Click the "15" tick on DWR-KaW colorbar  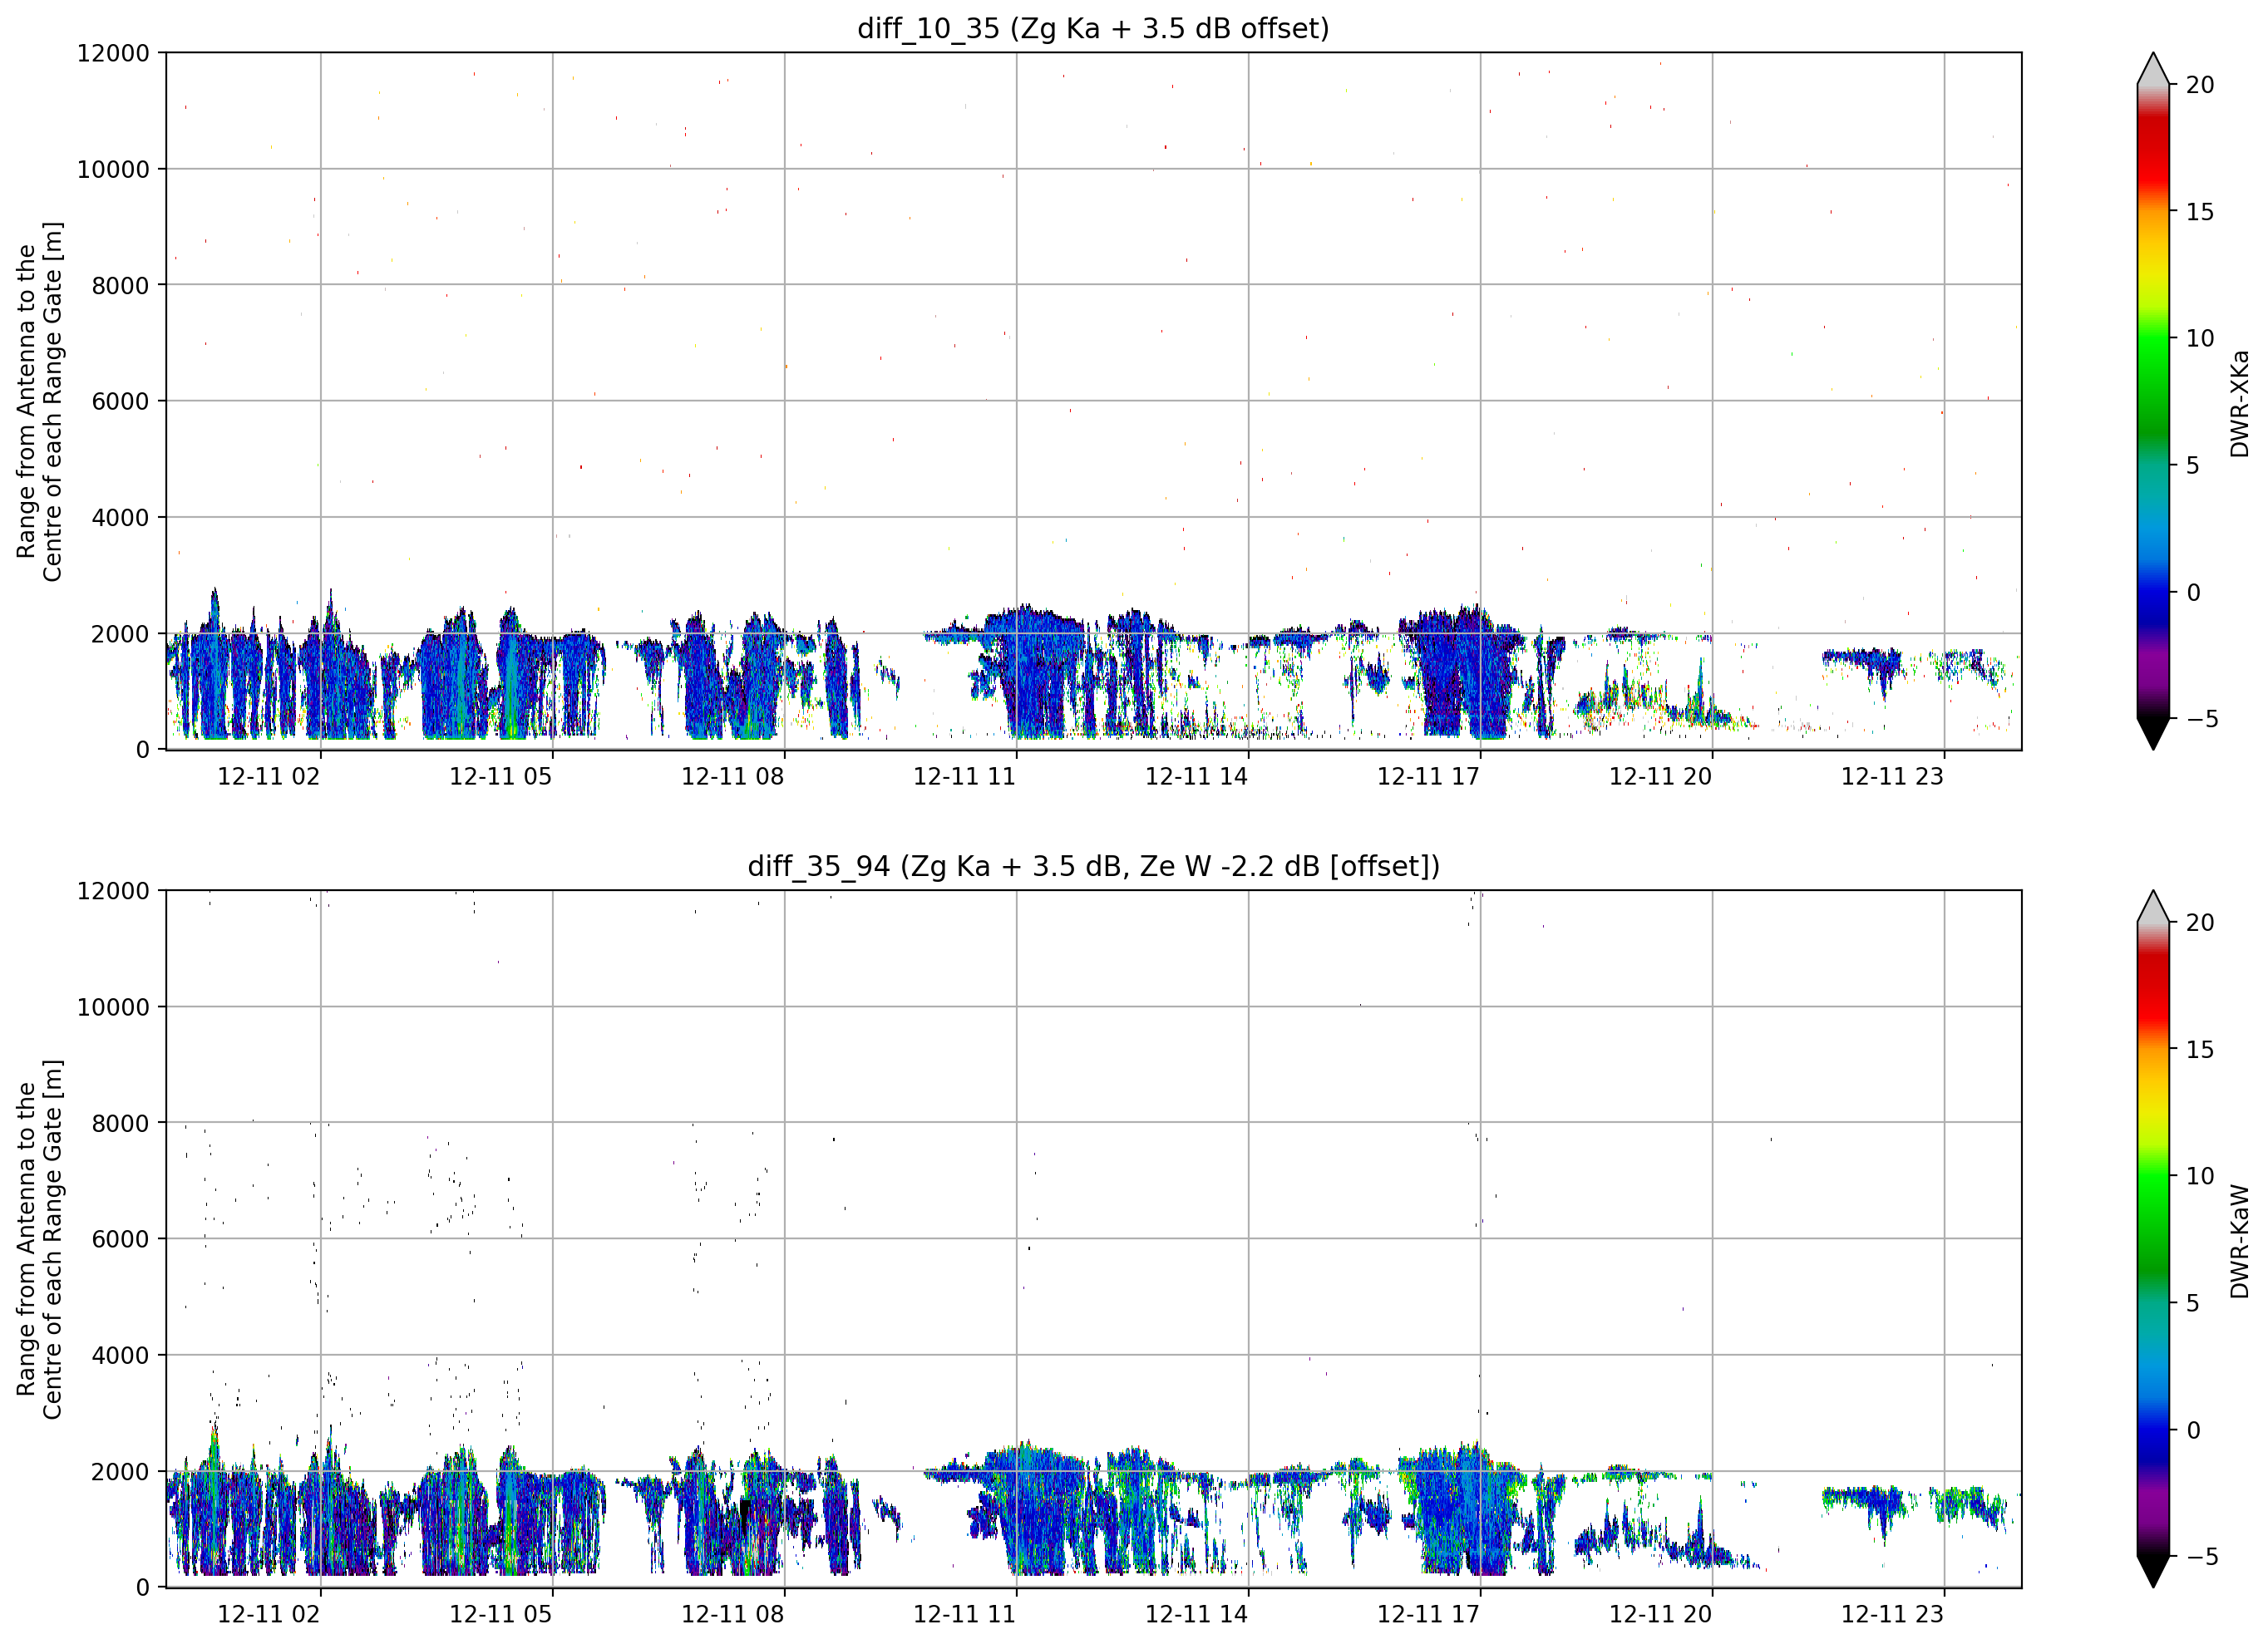pos(2199,1049)
